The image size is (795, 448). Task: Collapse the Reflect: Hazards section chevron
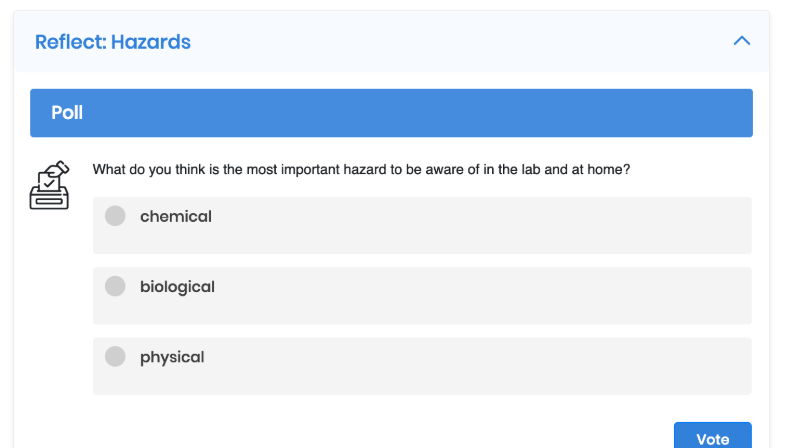coord(742,41)
